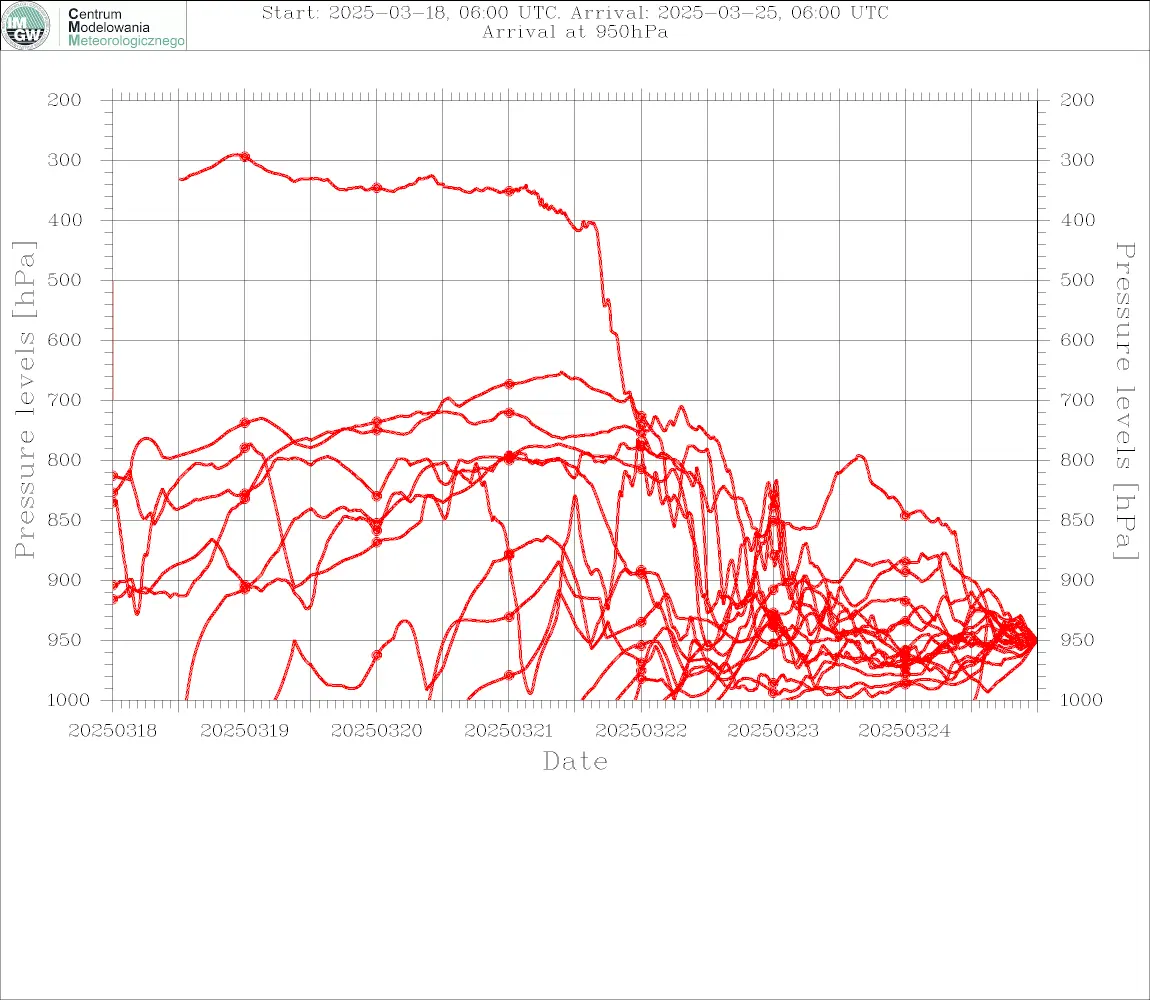Click the left axis 300 label
Screen dimensions: 1150x1000
[x=65, y=160]
